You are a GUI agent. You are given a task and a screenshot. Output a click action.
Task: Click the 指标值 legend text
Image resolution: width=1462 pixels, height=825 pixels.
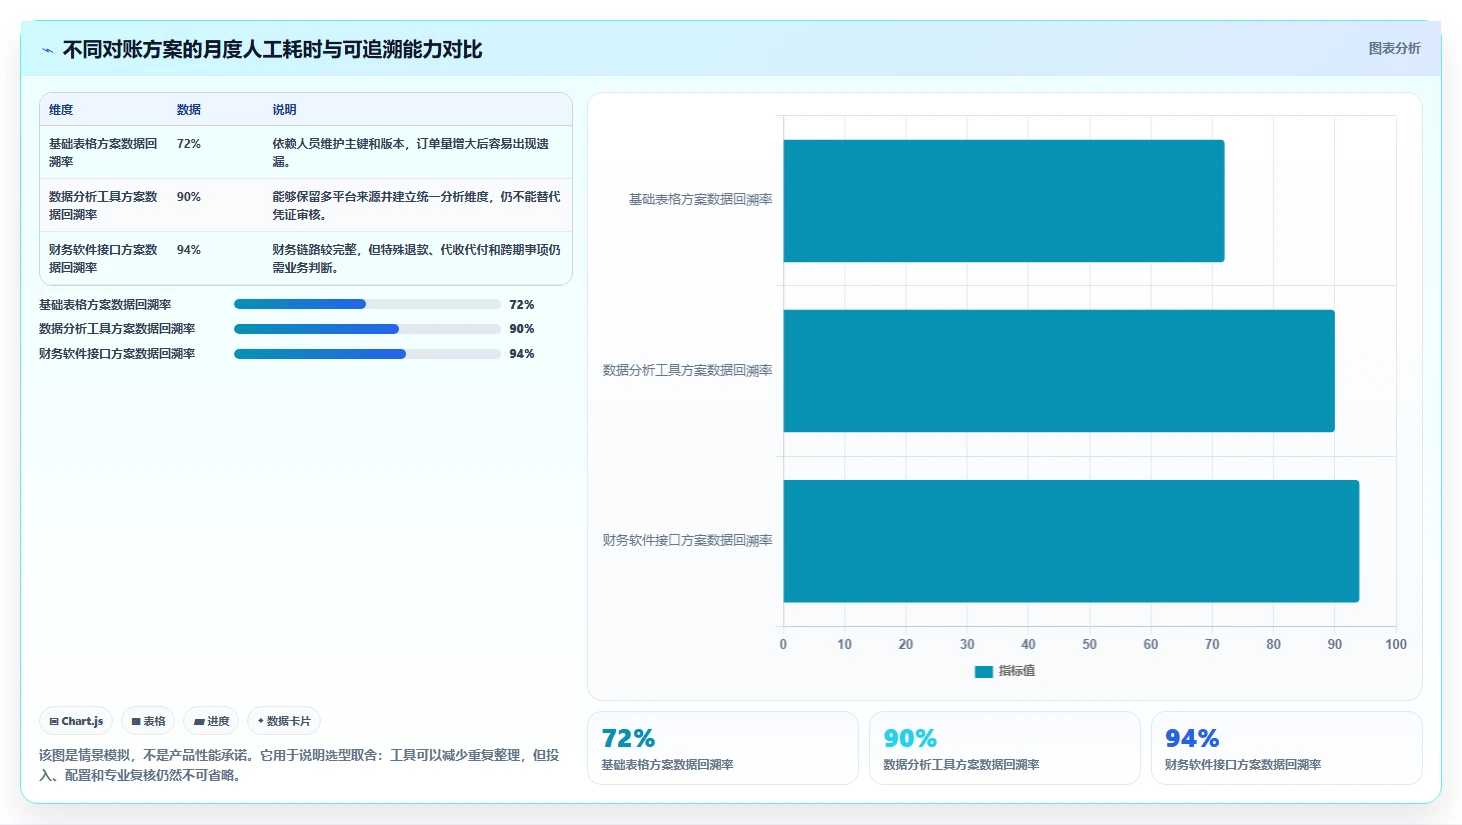[x=1017, y=671]
